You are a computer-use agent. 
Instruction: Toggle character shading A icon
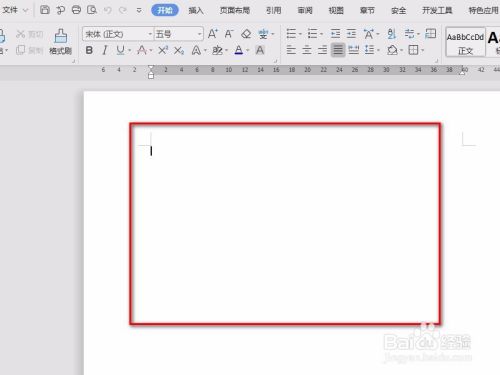260,50
